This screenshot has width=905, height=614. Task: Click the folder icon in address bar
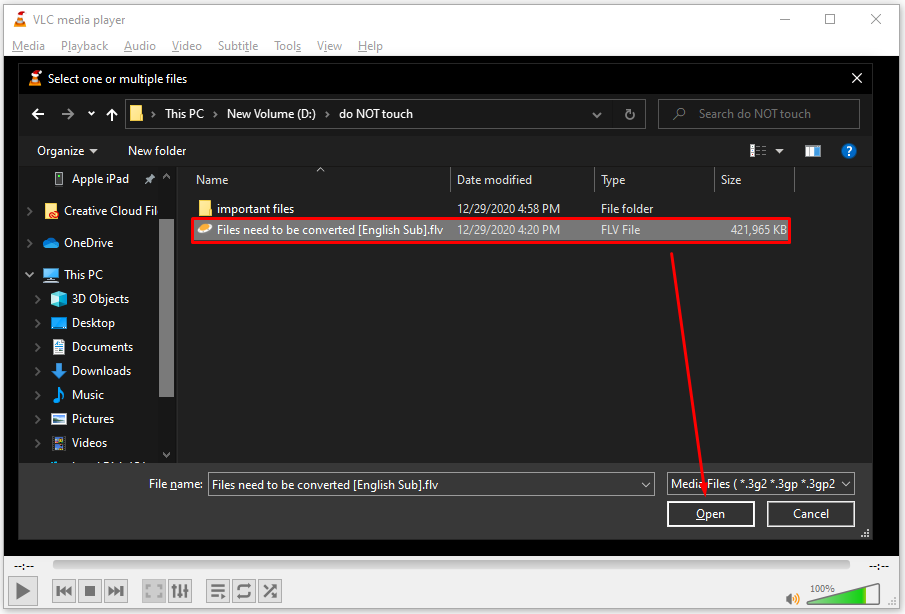137,113
